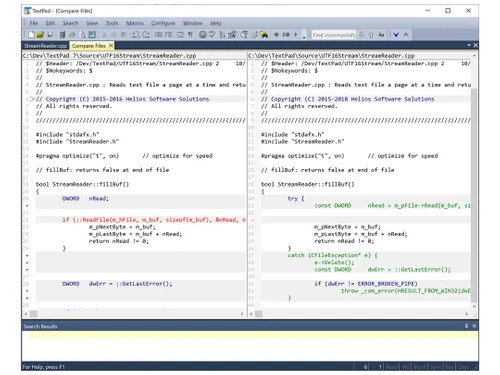Viewport: 500px width, 375px height.
Task: Open a file with the folder icon
Action: point(40,35)
